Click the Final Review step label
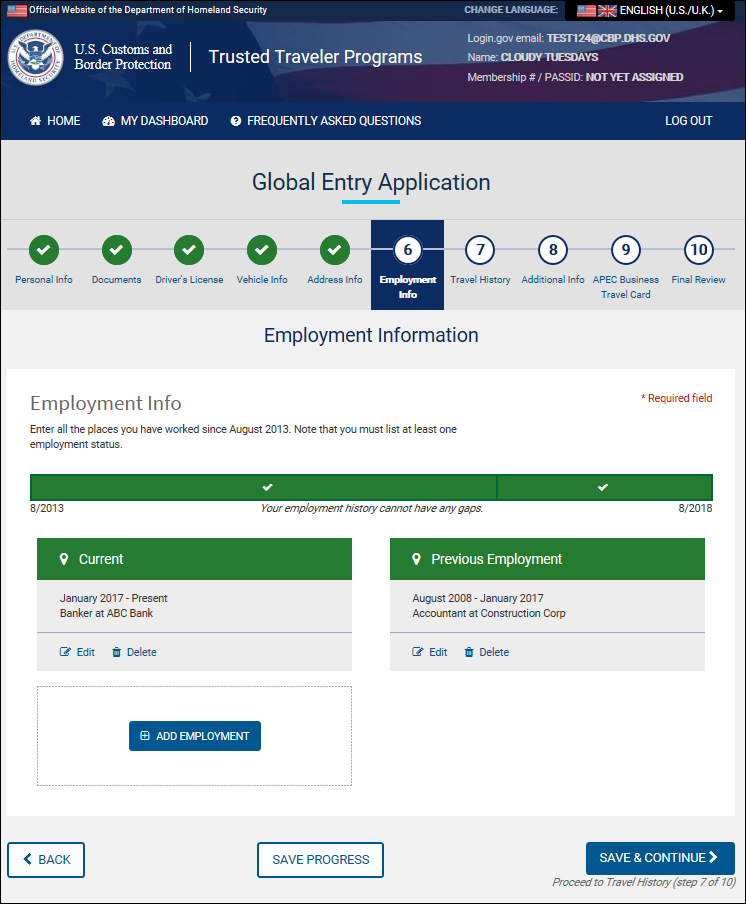746x904 pixels. pyautogui.click(x=699, y=280)
